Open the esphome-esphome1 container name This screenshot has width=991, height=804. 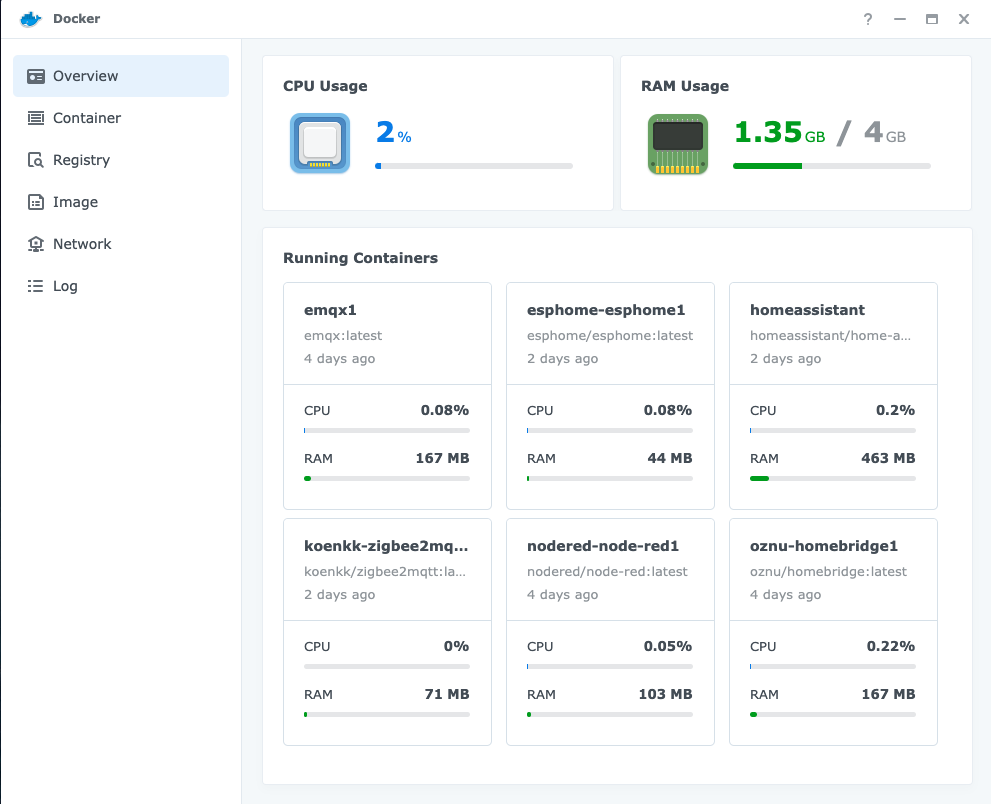tap(606, 310)
